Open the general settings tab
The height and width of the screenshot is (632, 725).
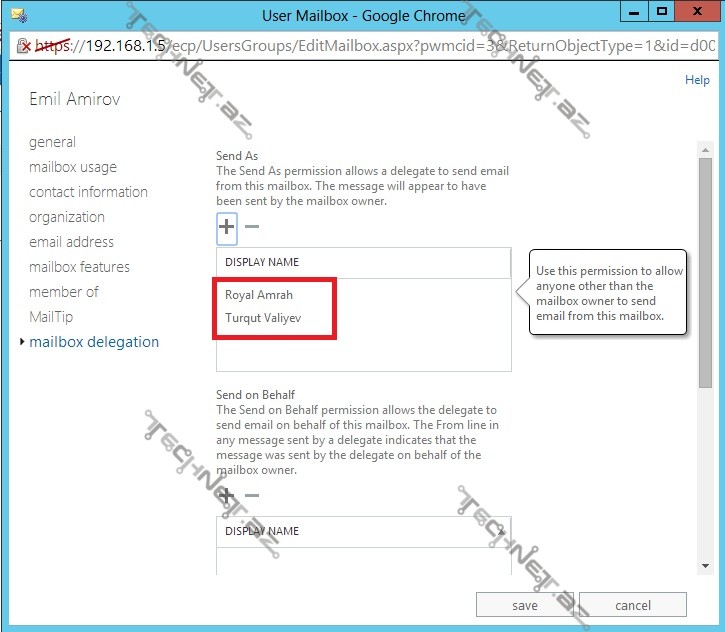(52, 142)
